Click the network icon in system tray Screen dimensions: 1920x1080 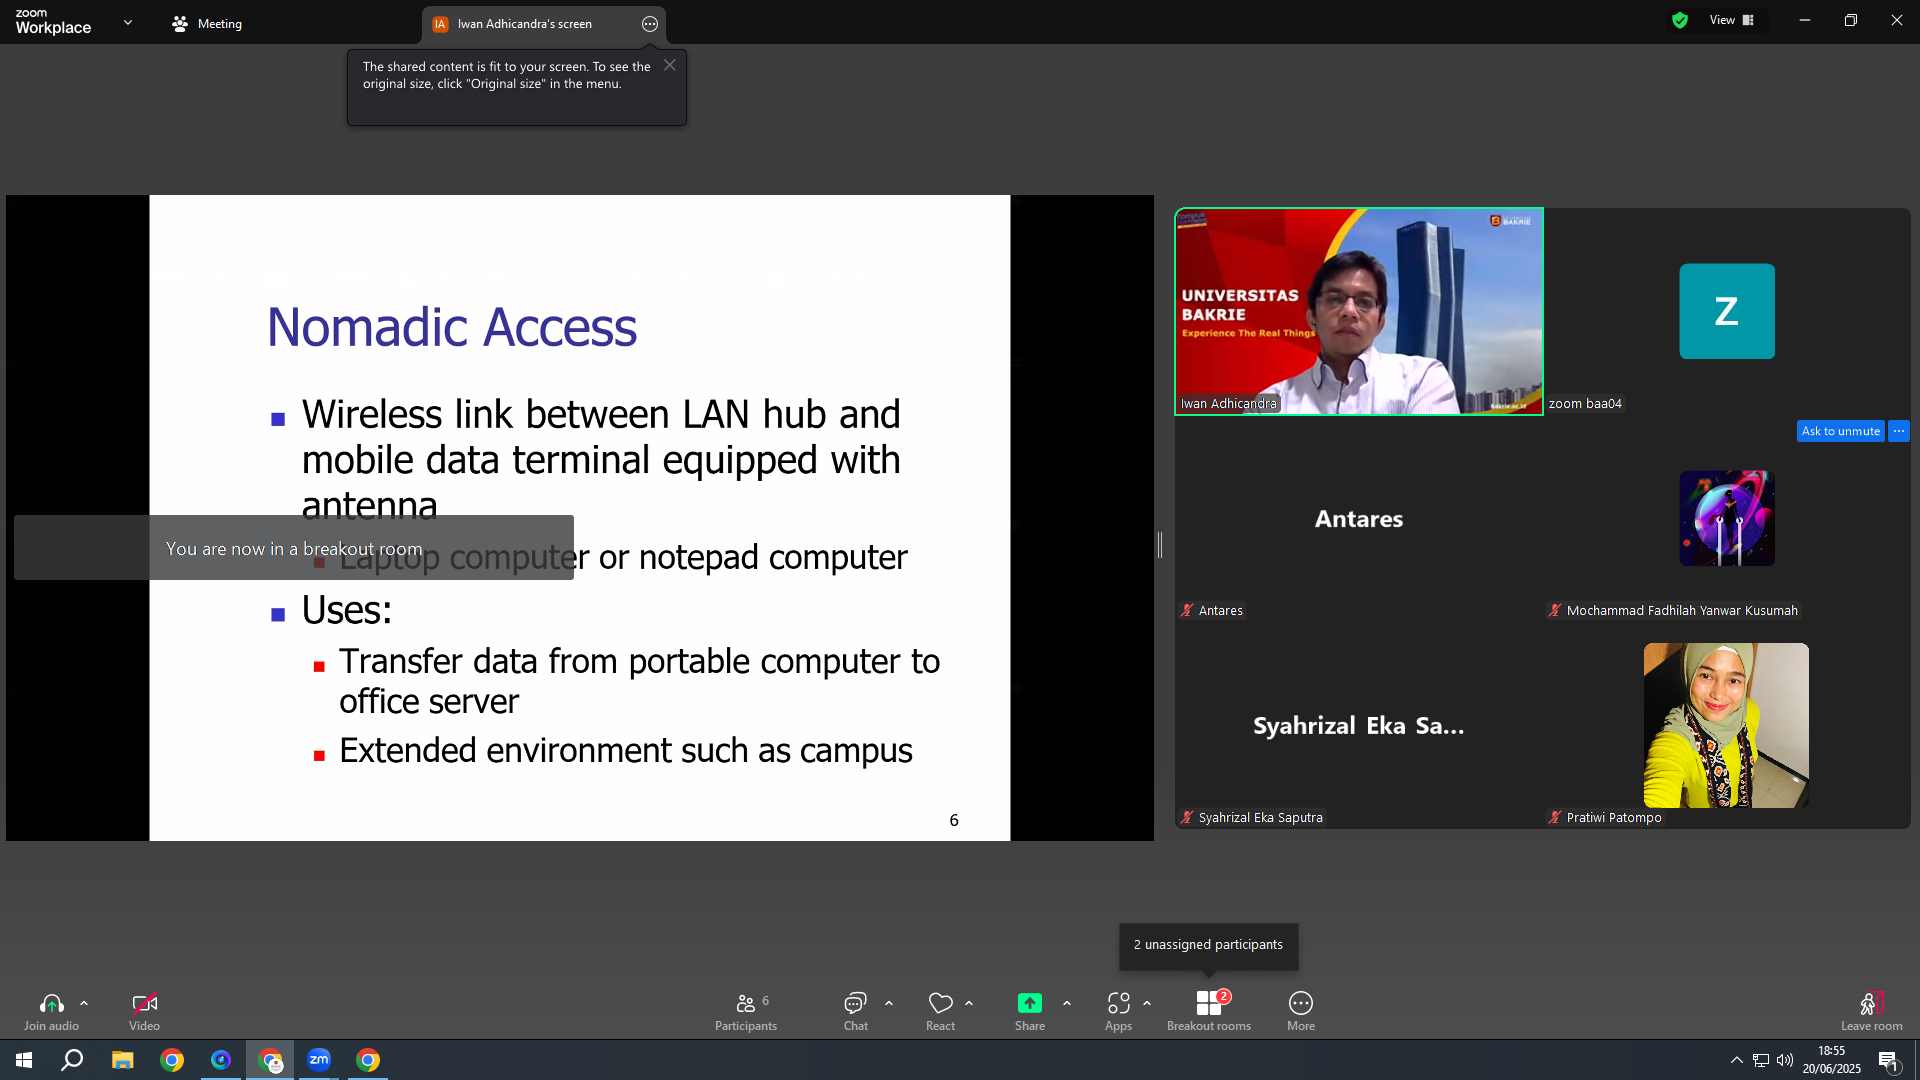pos(1761,1060)
